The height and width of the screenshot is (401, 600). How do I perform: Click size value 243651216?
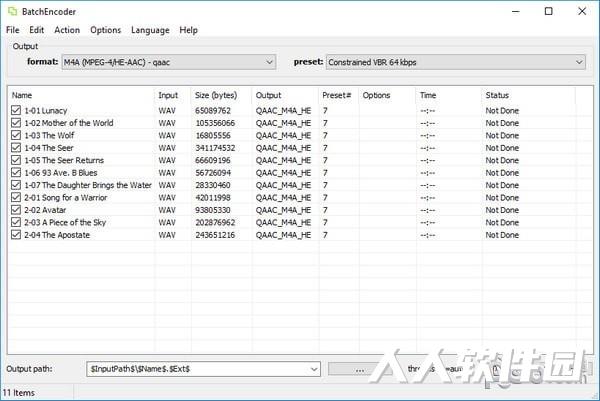pyautogui.click(x=215, y=235)
